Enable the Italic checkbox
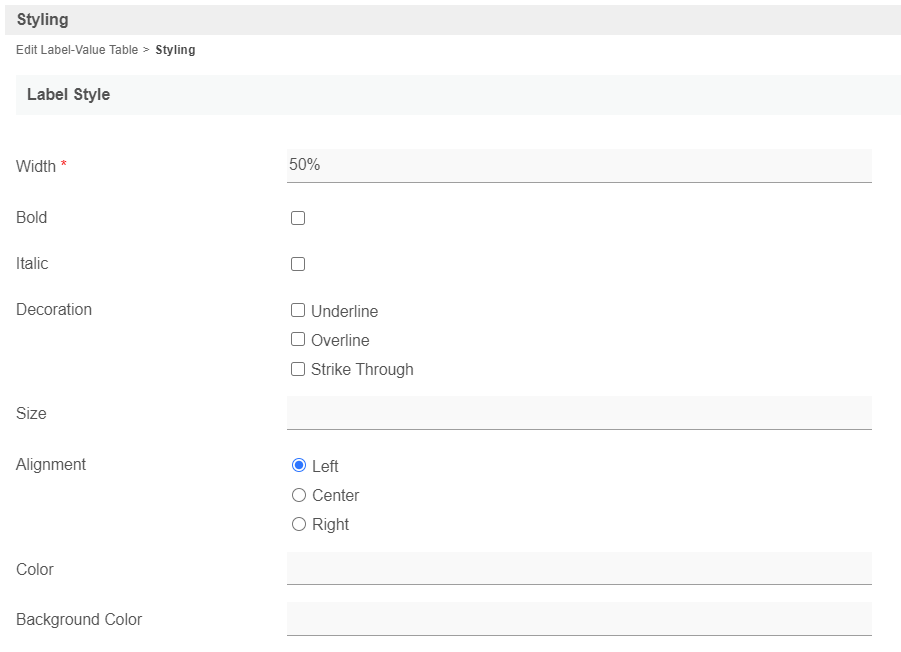 298,264
